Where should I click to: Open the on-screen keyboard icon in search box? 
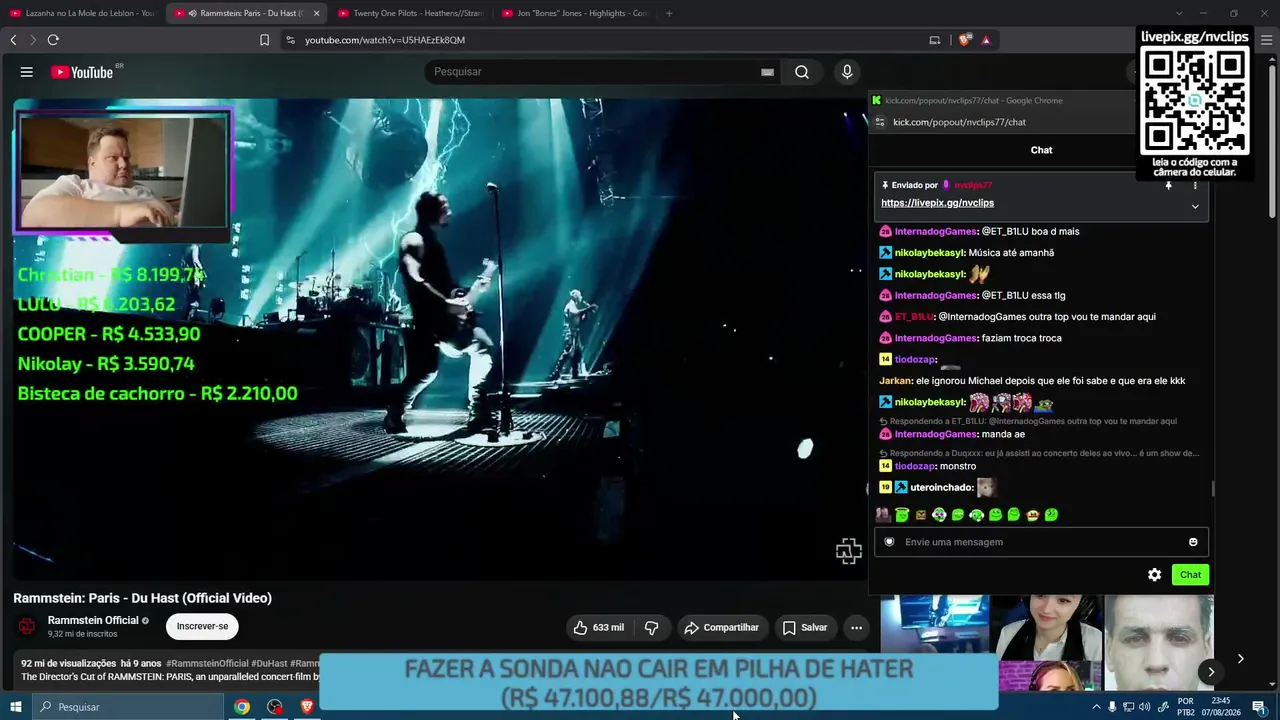tap(767, 72)
